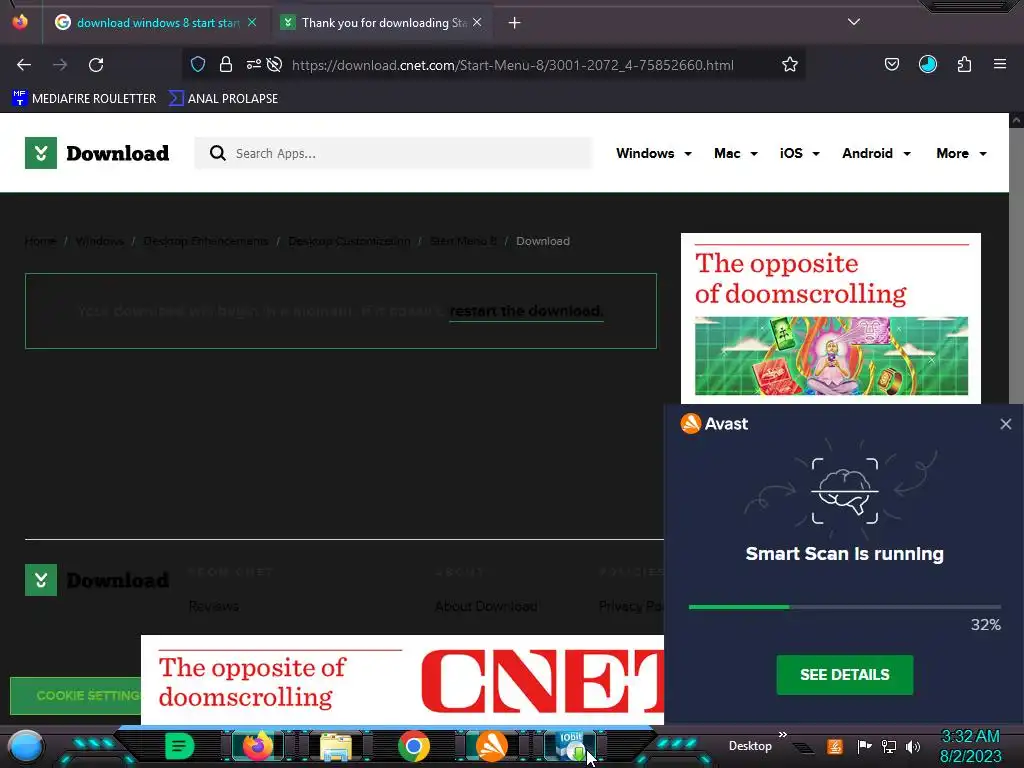The width and height of the screenshot is (1024, 768).
Task: Focus the Search Apps input field
Action: coord(393,153)
